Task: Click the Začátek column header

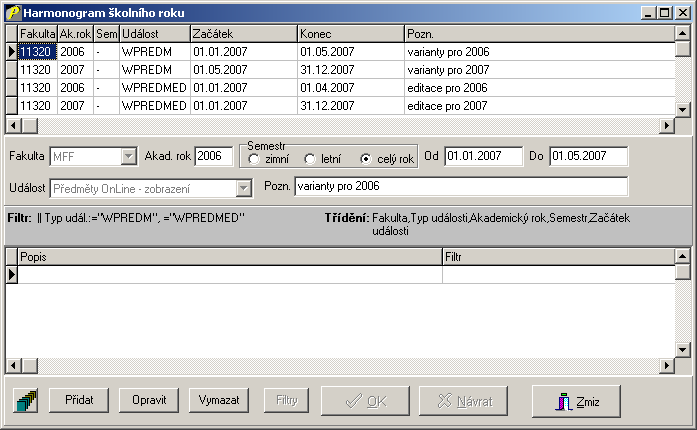Action: (242, 34)
